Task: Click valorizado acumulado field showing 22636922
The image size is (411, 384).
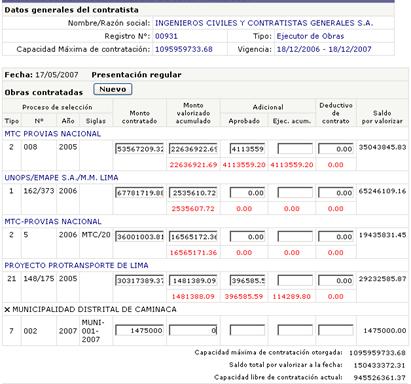Action: click(x=193, y=149)
